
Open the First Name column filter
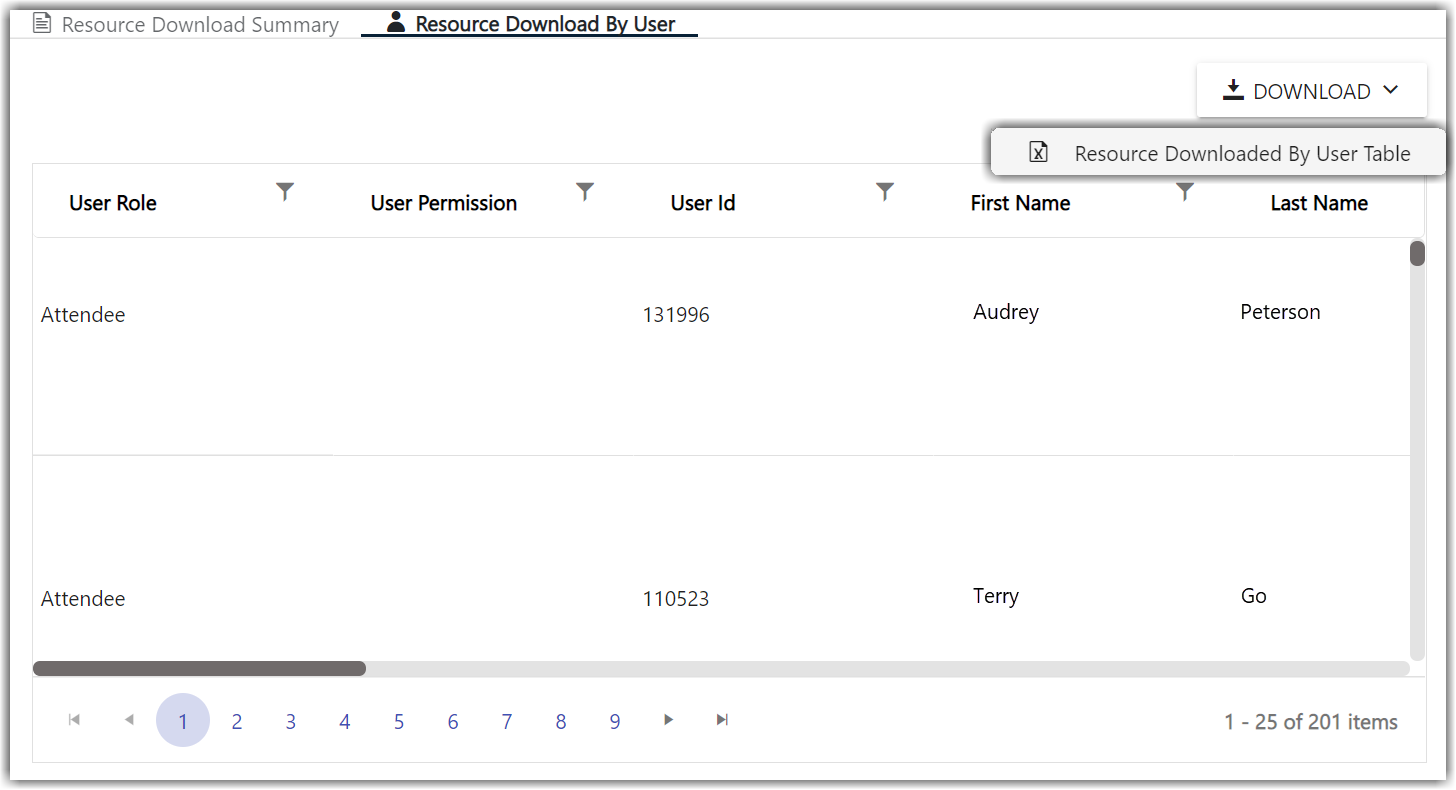pos(1185,191)
